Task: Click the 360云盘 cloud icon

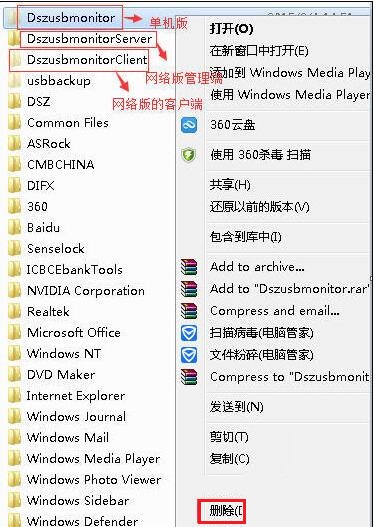Action: tap(189, 125)
